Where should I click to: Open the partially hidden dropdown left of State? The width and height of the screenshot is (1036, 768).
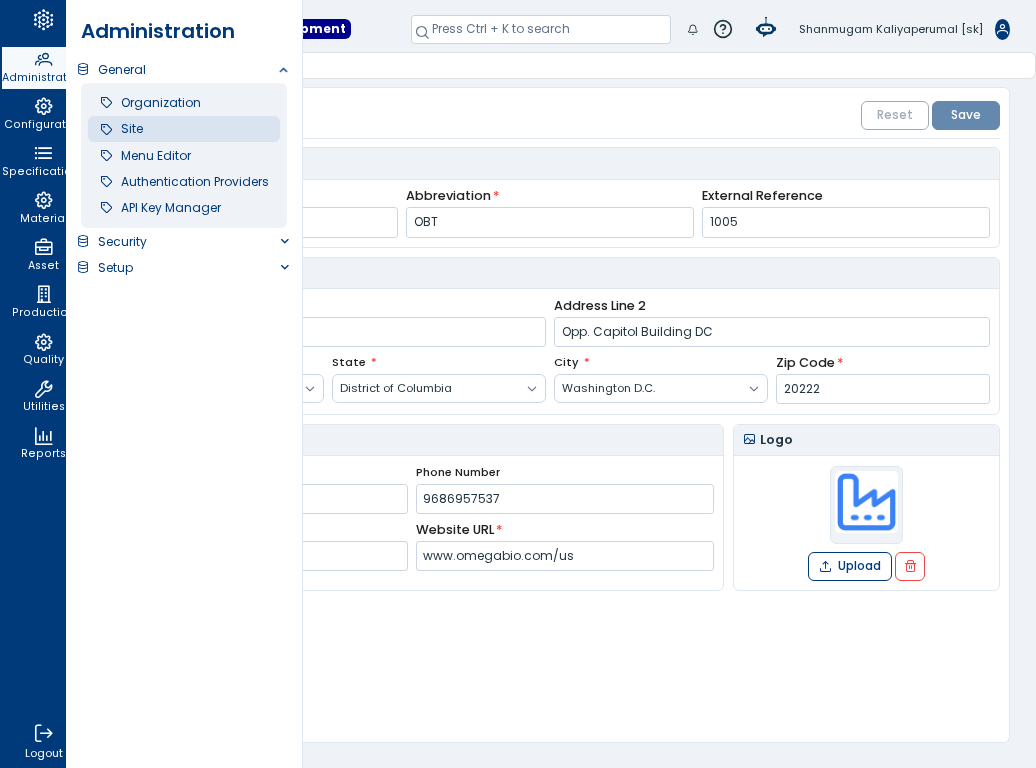click(x=313, y=389)
